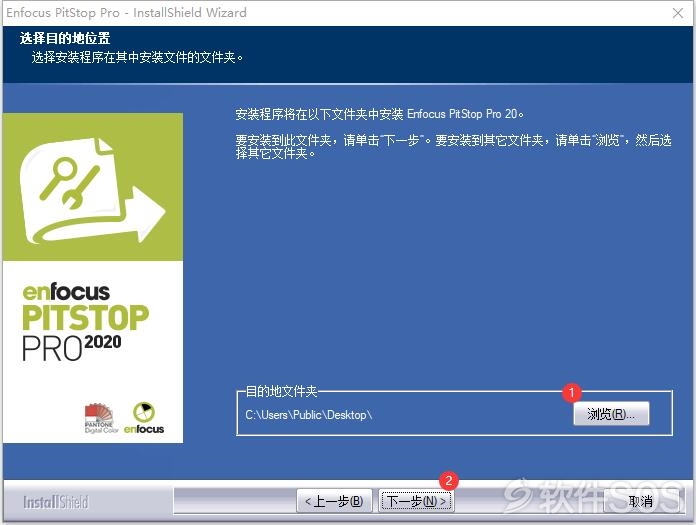
Task: Click the instruction paragraph starting 要安装到此文件夹
Action: [453, 147]
